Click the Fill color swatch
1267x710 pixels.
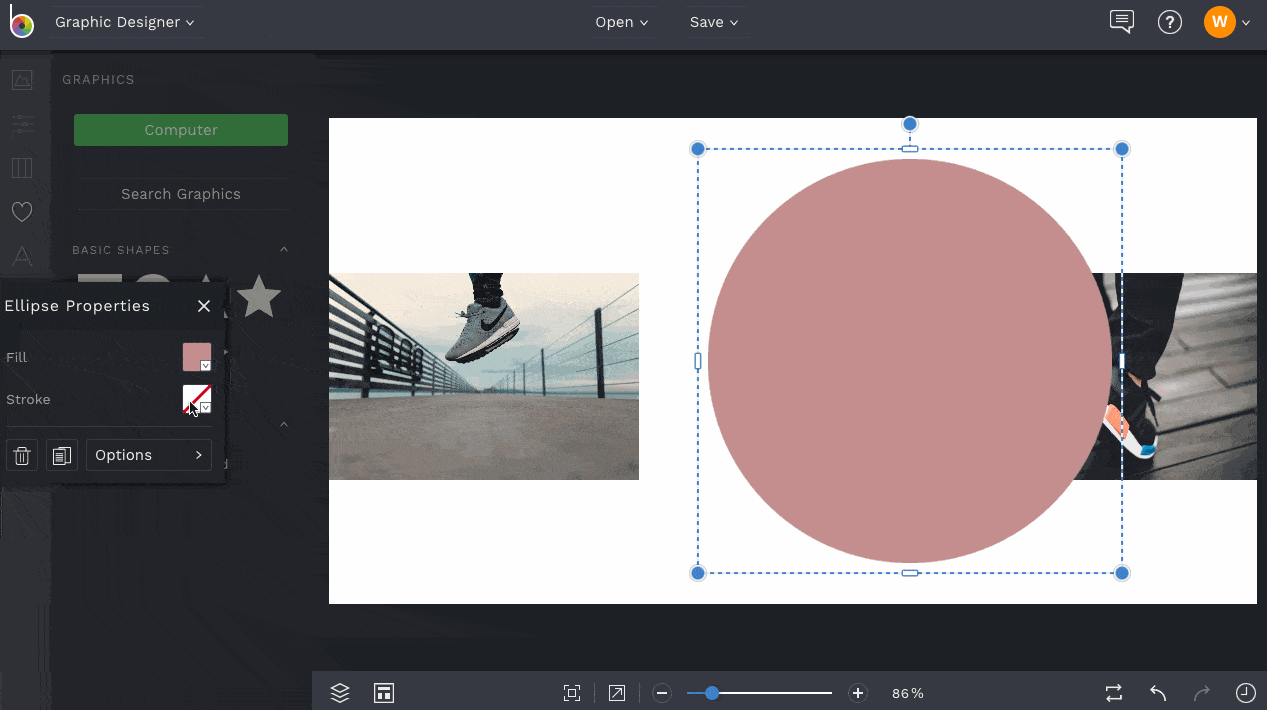196,357
